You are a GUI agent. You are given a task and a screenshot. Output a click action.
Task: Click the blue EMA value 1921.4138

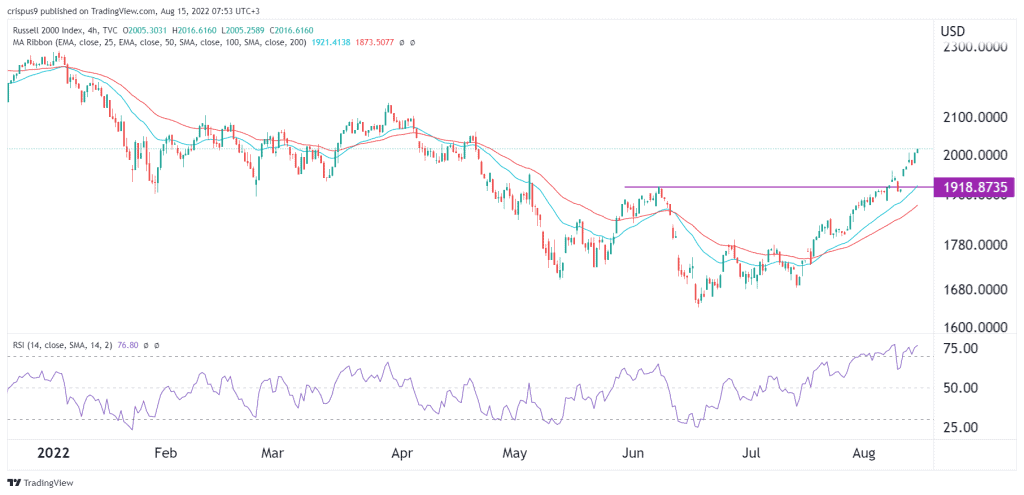(331, 42)
